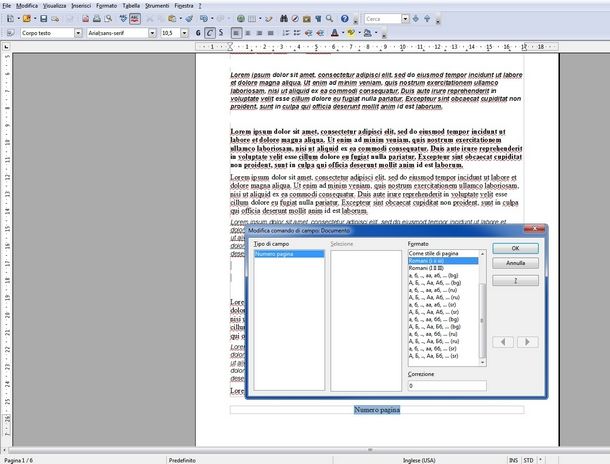Click the New document icon
Viewport: 610px width, 464px height.
click(11, 18)
